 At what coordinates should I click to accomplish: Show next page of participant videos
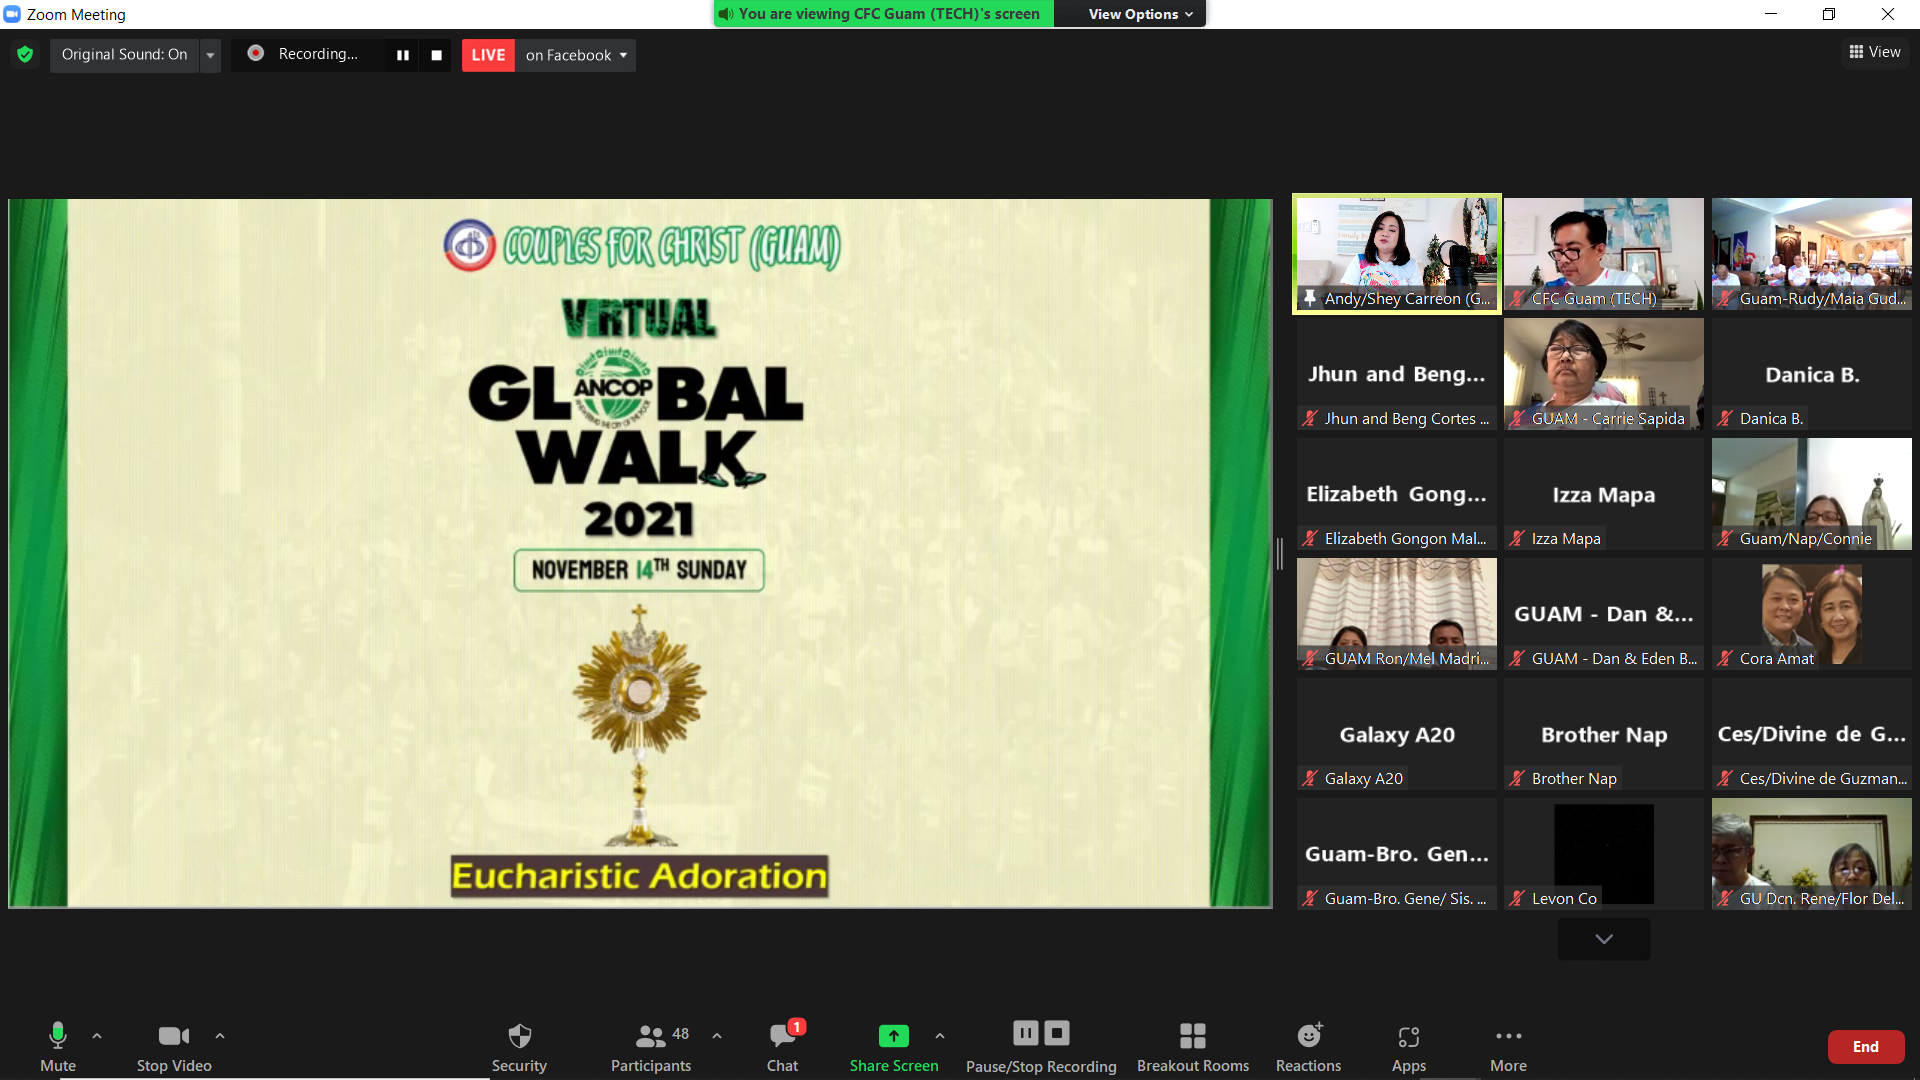click(1604, 939)
